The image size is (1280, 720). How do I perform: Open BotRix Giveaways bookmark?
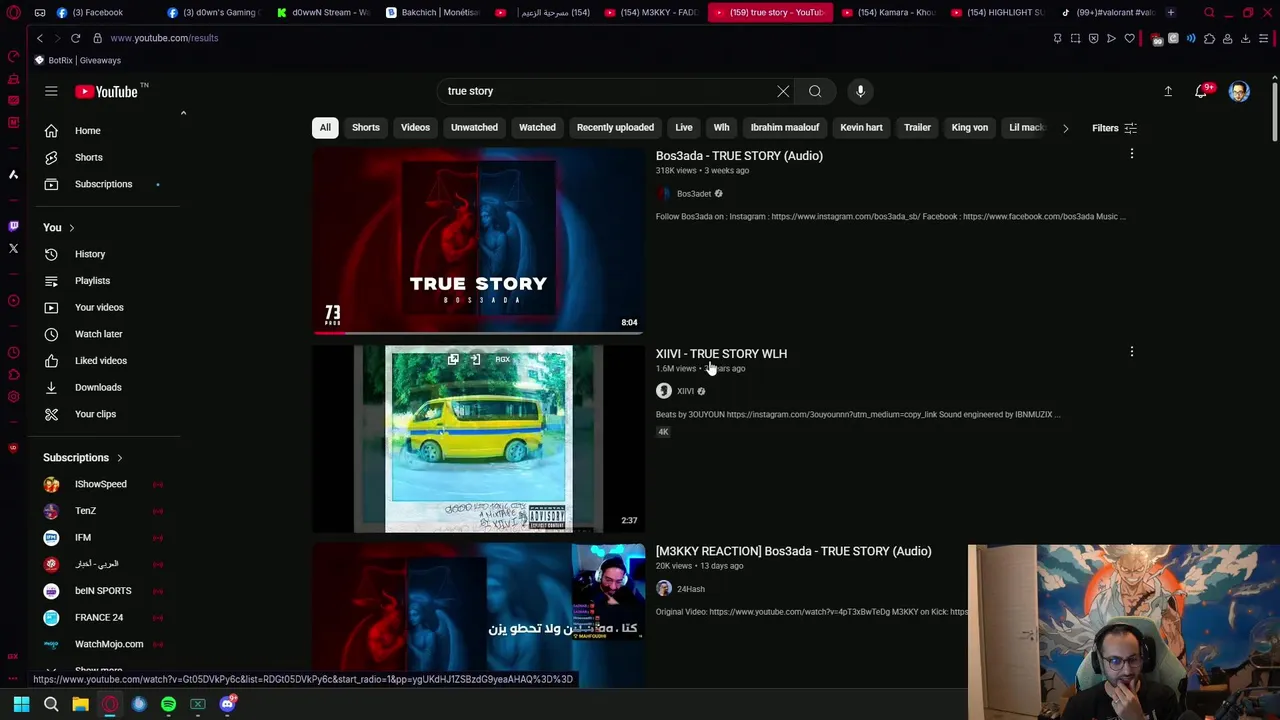pyautogui.click(x=78, y=60)
